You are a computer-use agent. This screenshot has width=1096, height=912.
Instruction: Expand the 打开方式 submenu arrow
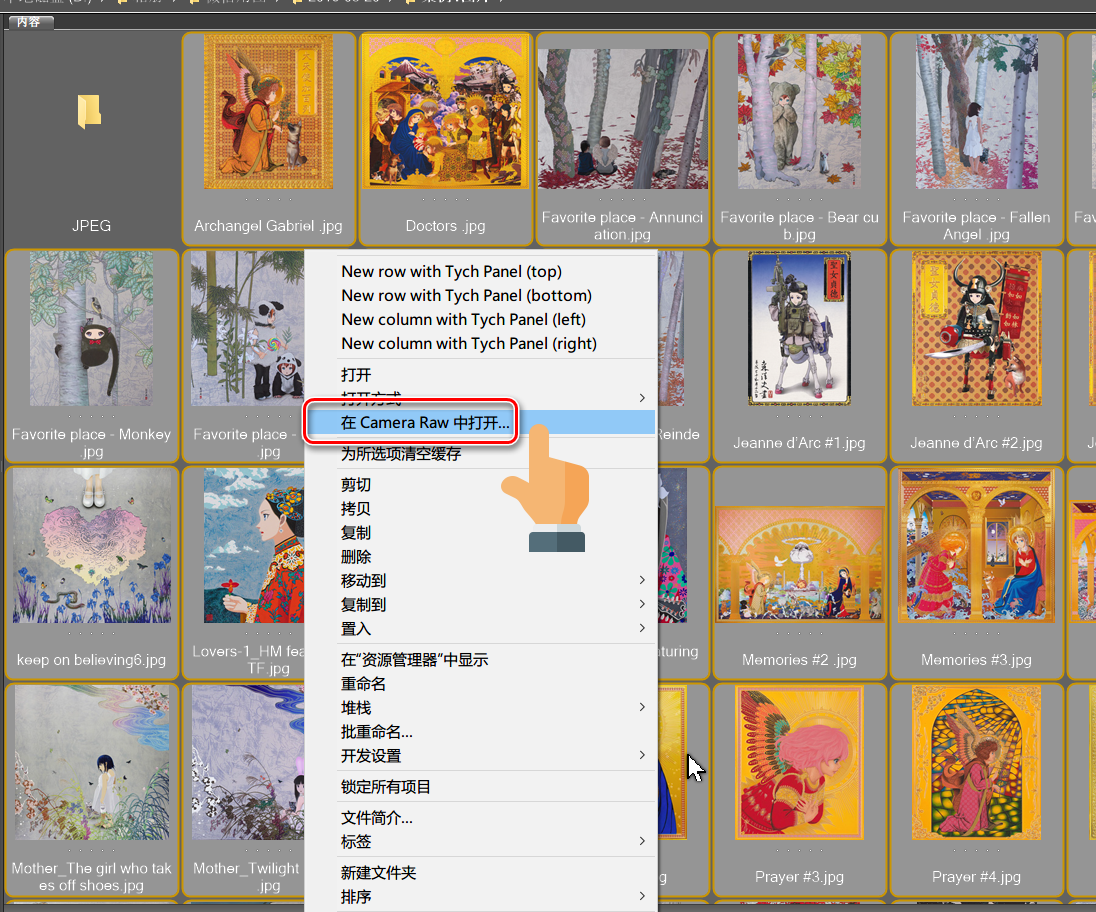coord(642,398)
